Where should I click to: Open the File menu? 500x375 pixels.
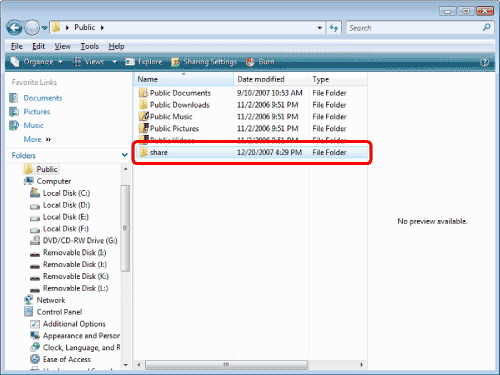coord(17,46)
